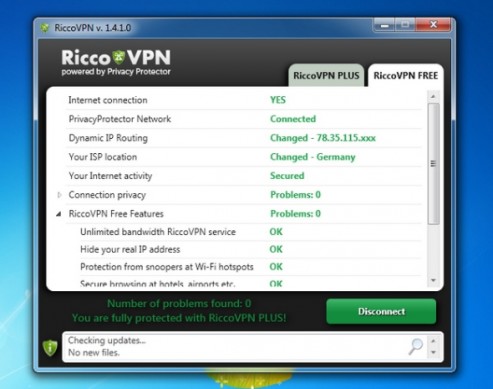
Task: Click 'You are fully protected' message
Action: coord(179,318)
